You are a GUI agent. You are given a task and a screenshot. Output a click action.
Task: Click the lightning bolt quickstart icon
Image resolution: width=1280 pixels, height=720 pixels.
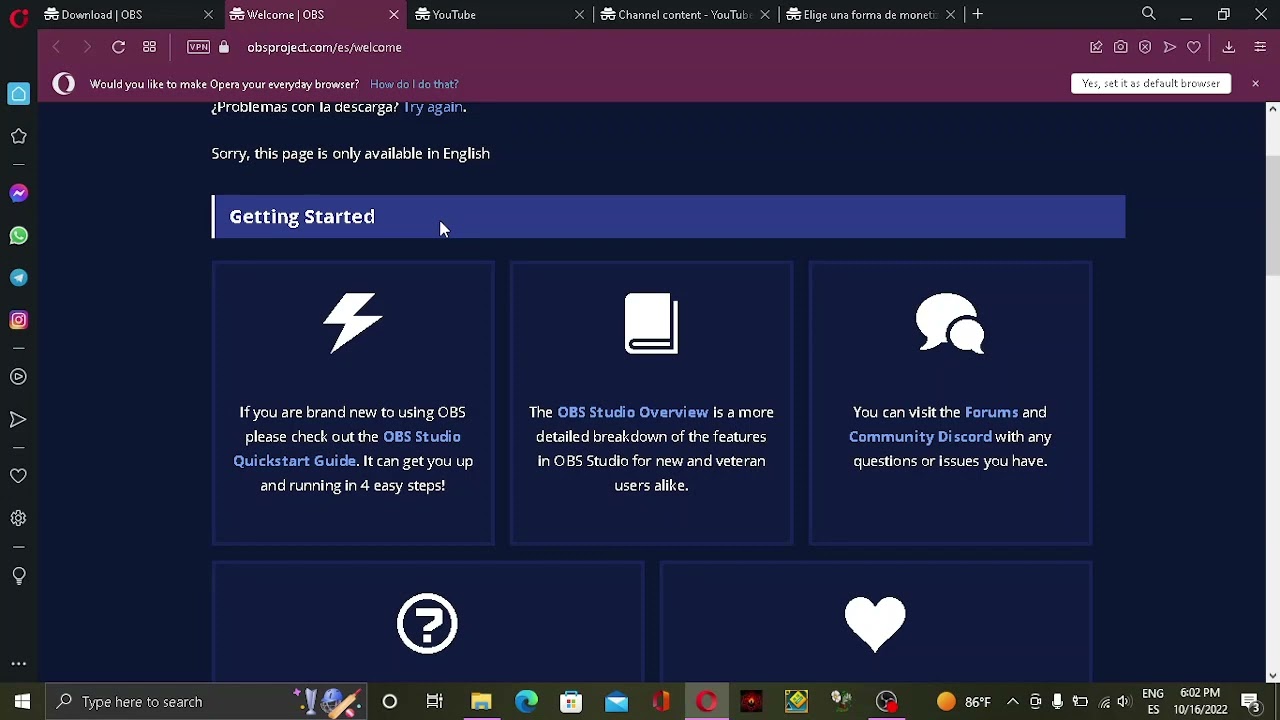(353, 323)
